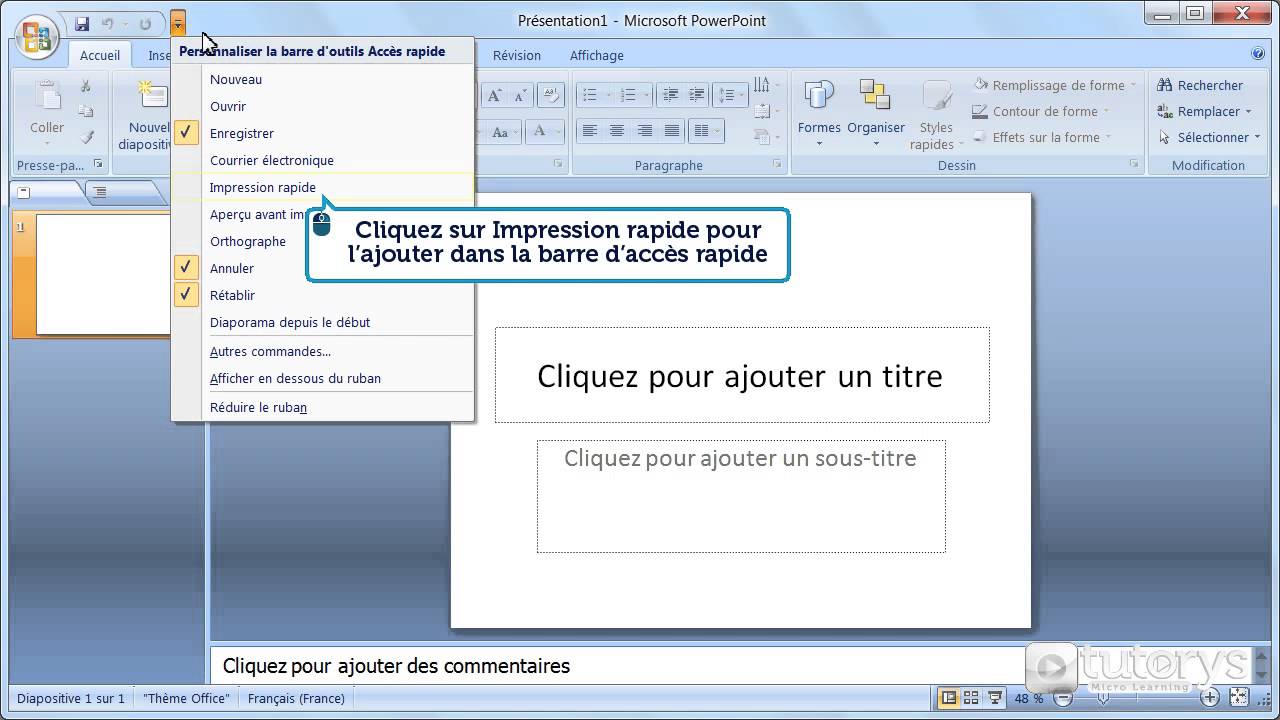Click the slide 1 thumbnail

pyautogui.click(x=103, y=274)
